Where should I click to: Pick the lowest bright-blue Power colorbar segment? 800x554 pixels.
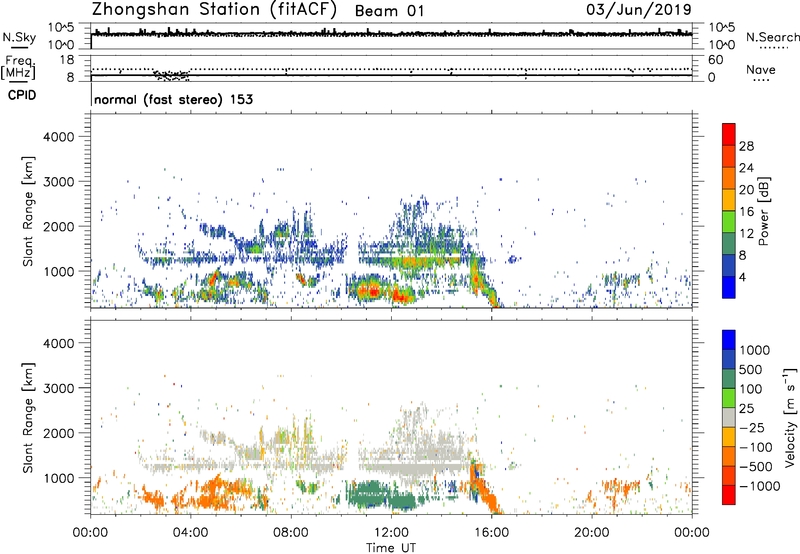tap(729, 287)
